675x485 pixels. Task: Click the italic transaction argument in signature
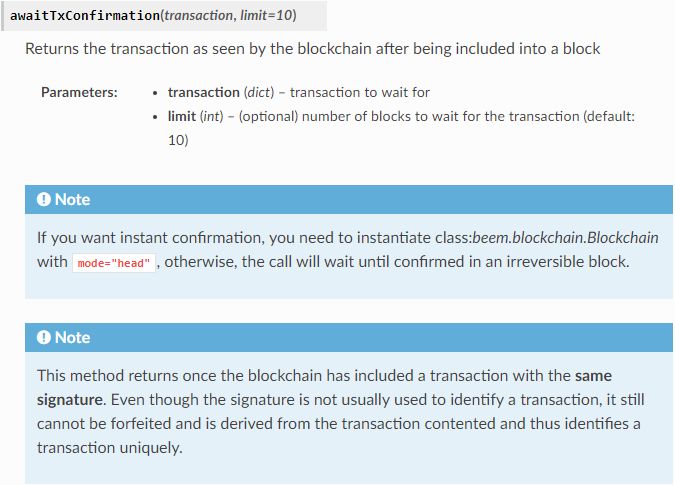click(198, 15)
